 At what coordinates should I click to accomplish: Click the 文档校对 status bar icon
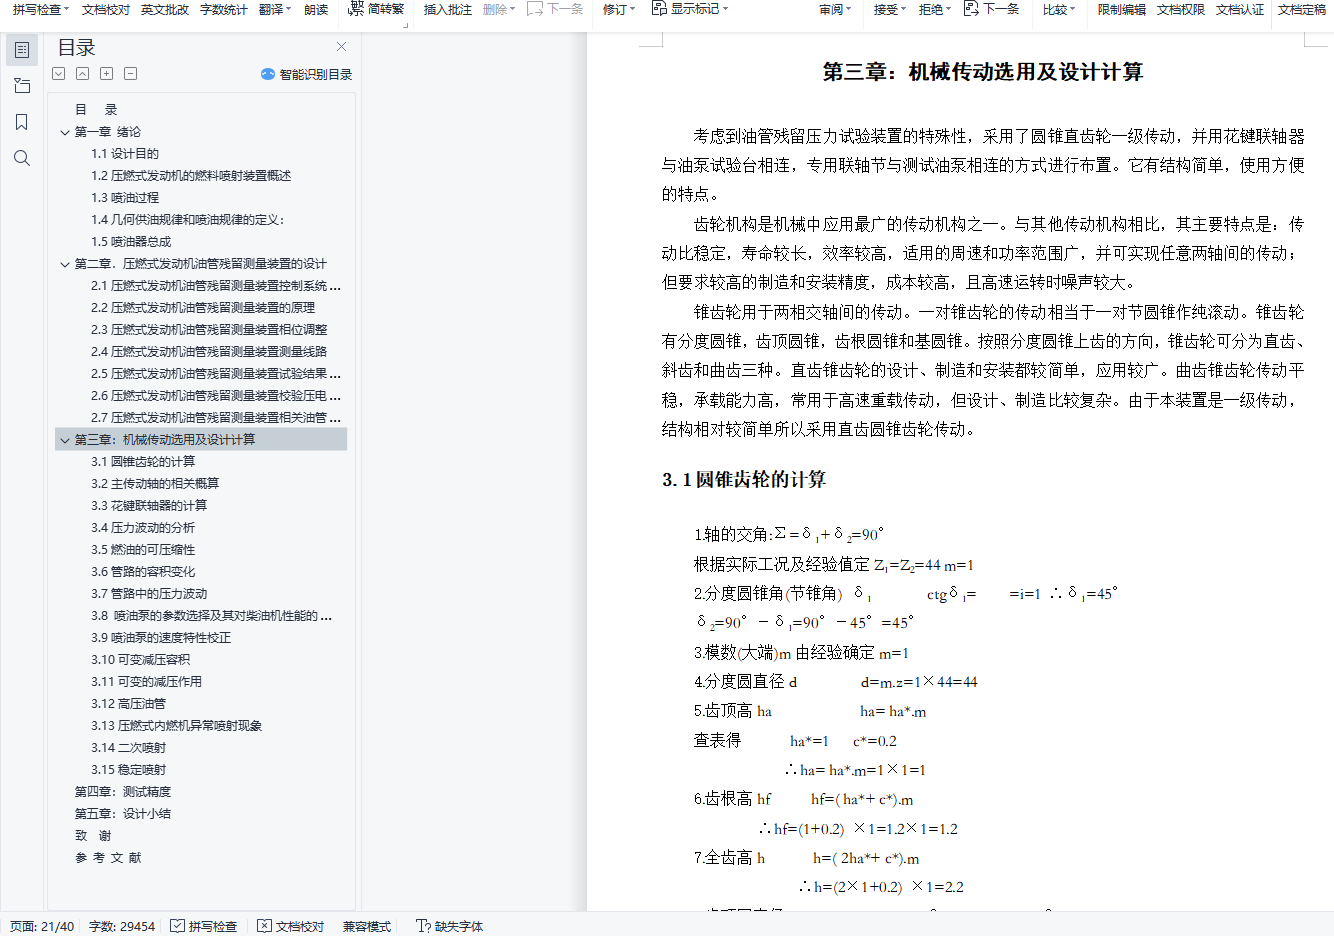click(x=264, y=926)
